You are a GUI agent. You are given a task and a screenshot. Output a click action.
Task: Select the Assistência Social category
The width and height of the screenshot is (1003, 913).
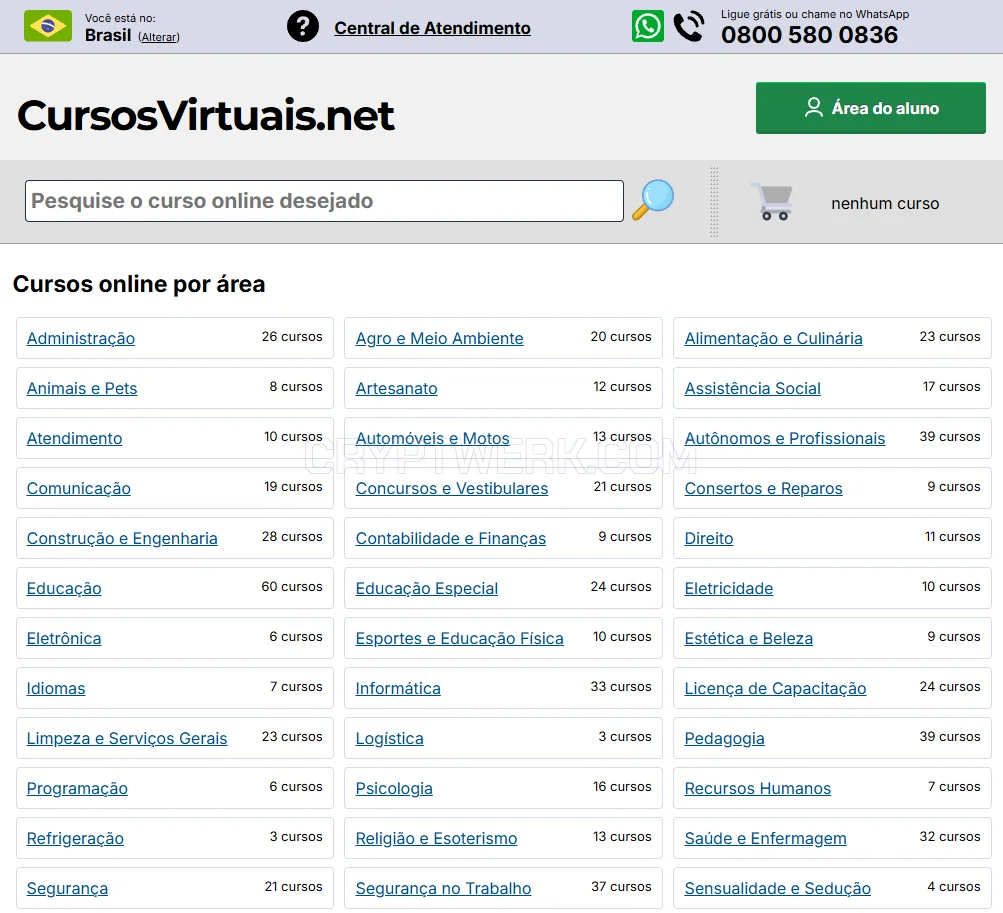pos(752,388)
